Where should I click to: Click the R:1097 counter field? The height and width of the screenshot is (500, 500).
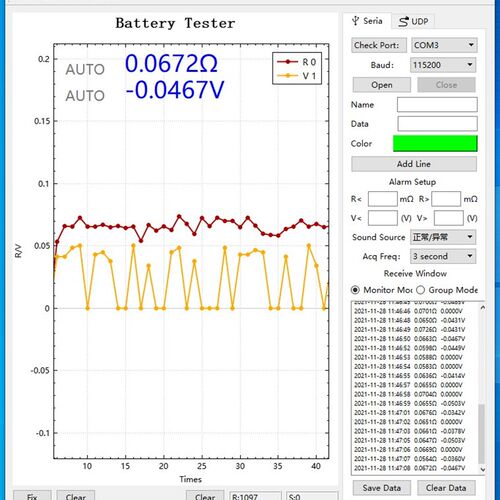[255, 496]
